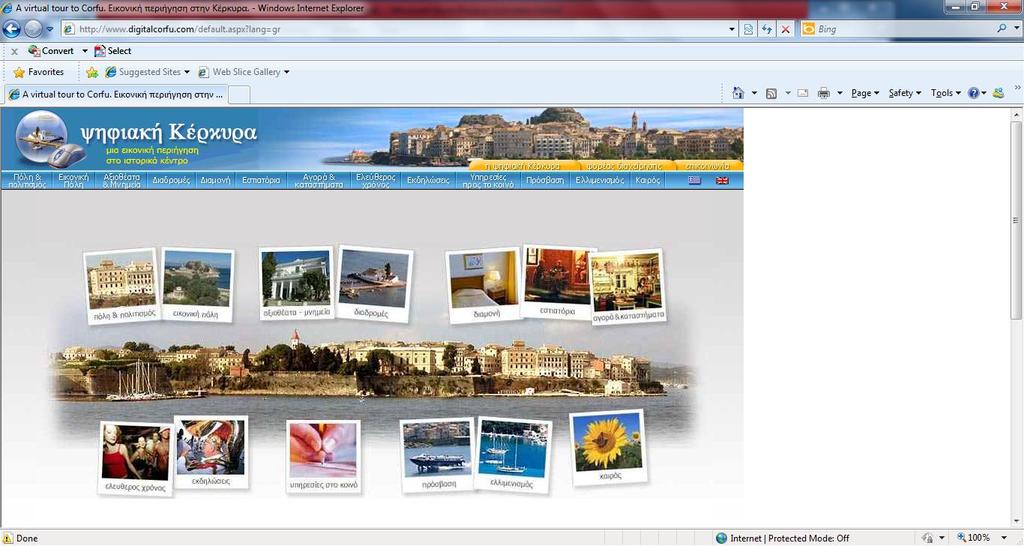Open a new blank tab
The width and height of the screenshot is (1024, 546).
pyautogui.click(x=239, y=95)
